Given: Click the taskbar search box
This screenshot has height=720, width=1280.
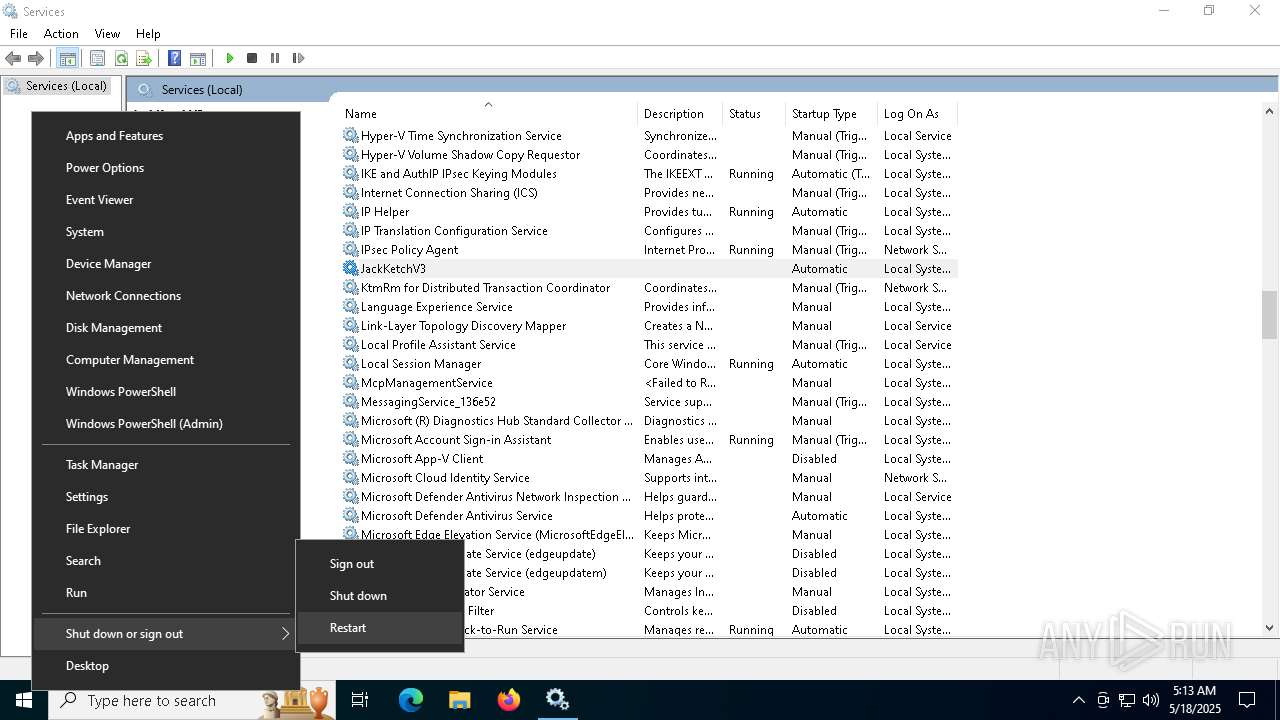Looking at the screenshot, I should (x=192, y=700).
